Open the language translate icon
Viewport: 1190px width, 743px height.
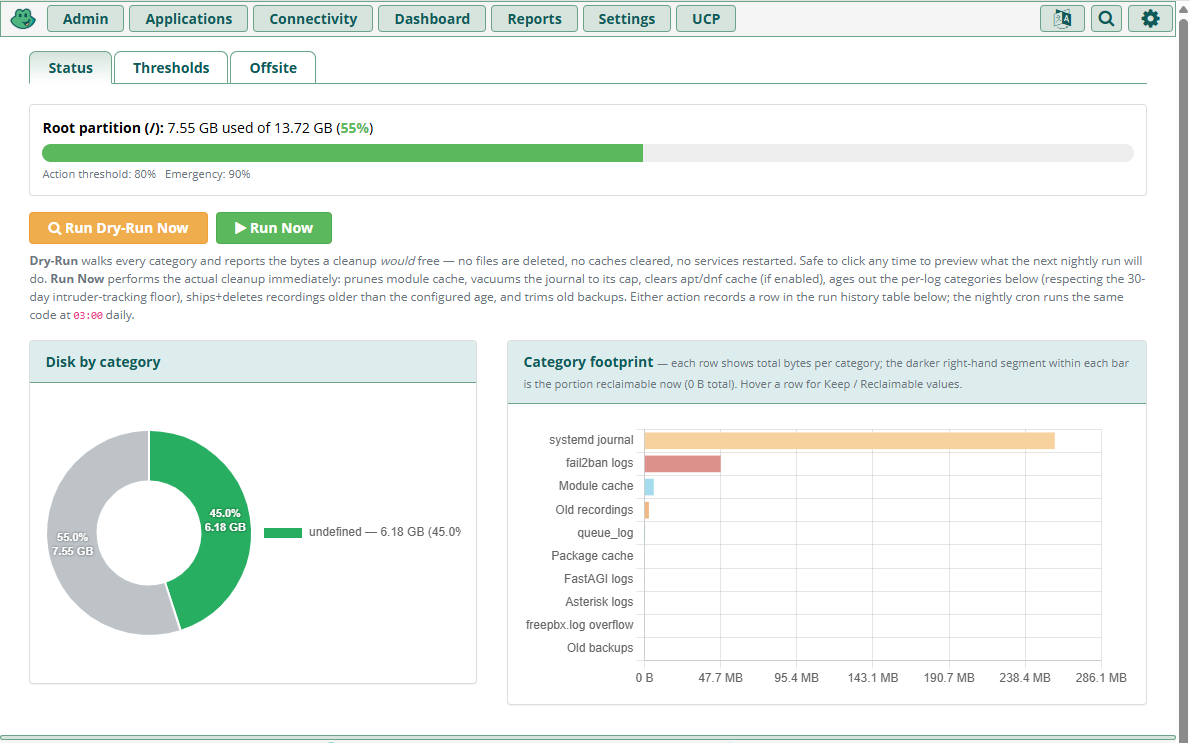pyautogui.click(x=1062, y=19)
